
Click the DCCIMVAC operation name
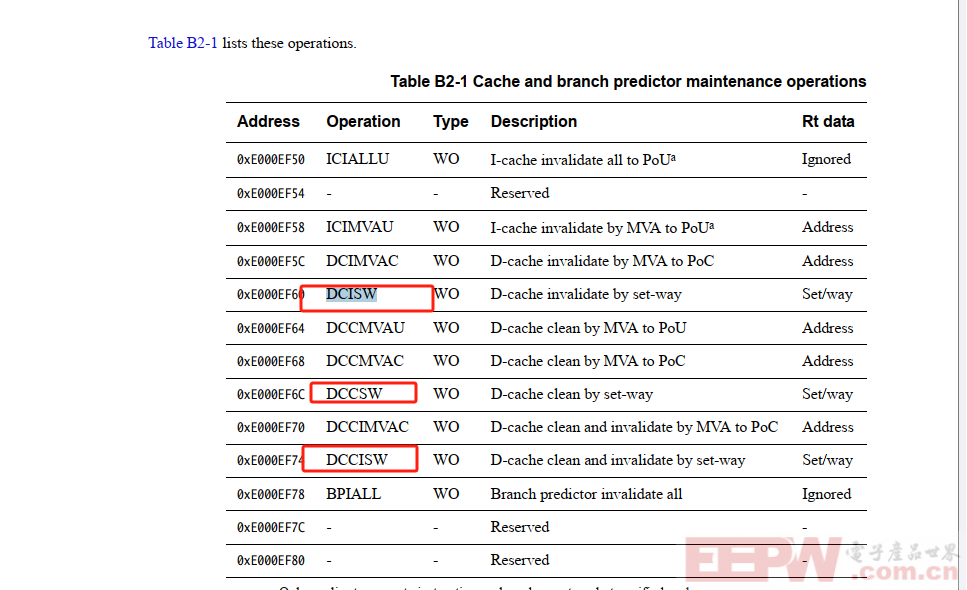pyautogui.click(x=368, y=427)
